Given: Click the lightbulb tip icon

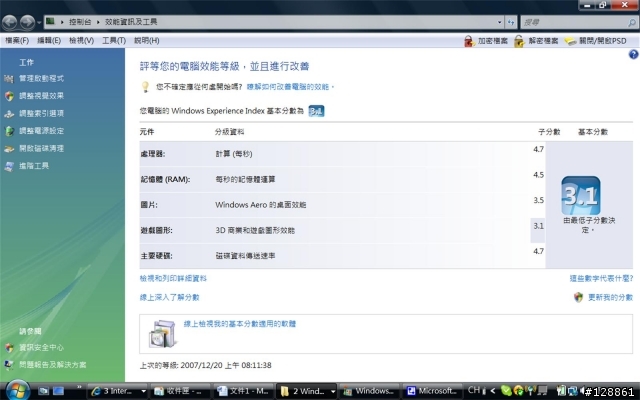Looking at the screenshot, I should point(145,87).
